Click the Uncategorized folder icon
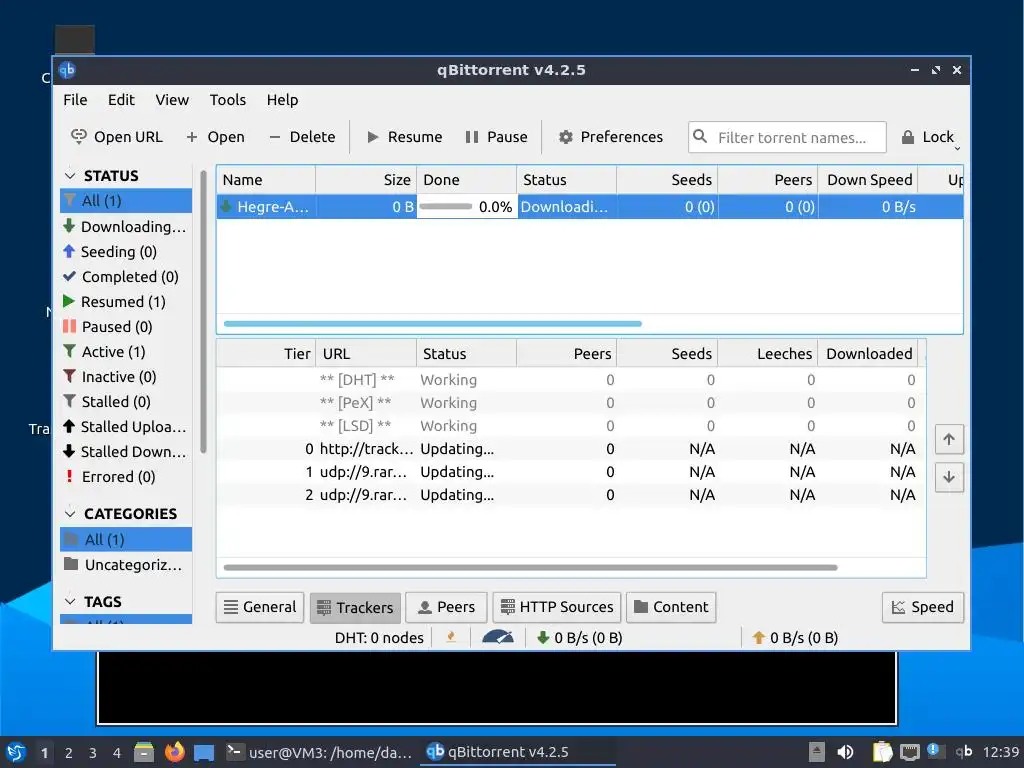 (x=71, y=564)
